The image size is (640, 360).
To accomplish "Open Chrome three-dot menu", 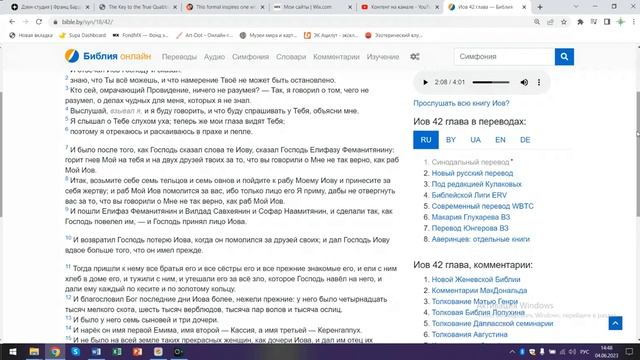I will click(x=633, y=22).
